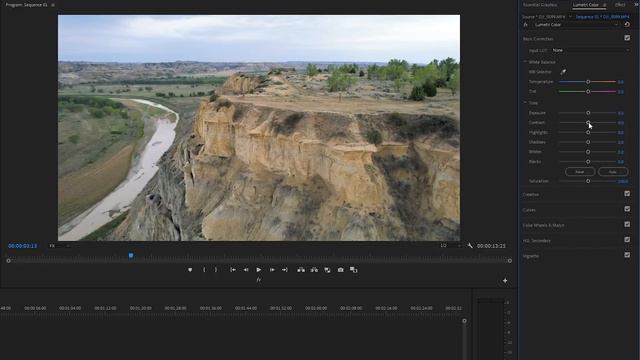Image resolution: width=640 pixels, height=360 pixels.
Task: Click the Auto button under Tone
Action: tap(613, 172)
